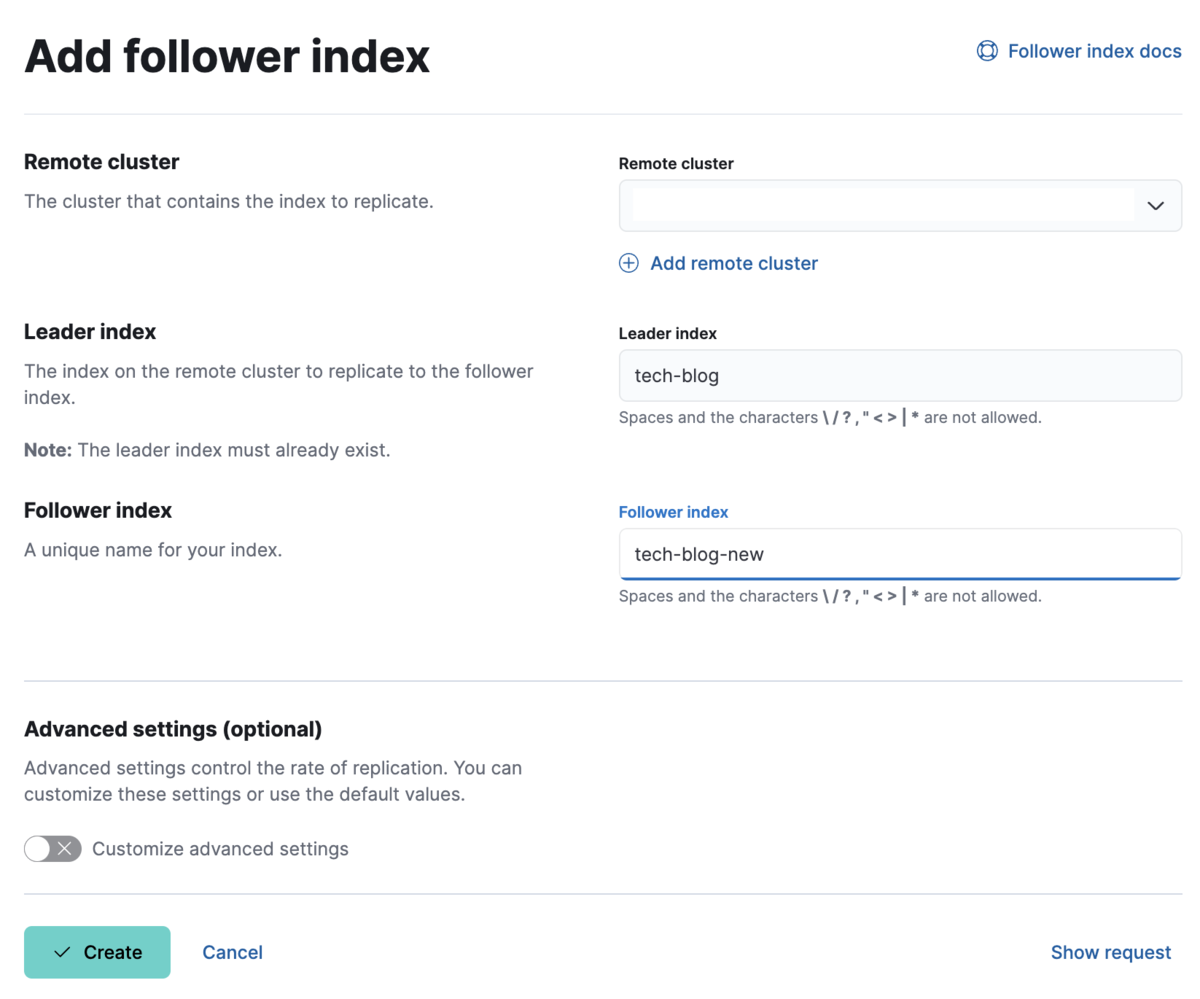Click the lifebuoy help icon beside Follower index docs

986,51
